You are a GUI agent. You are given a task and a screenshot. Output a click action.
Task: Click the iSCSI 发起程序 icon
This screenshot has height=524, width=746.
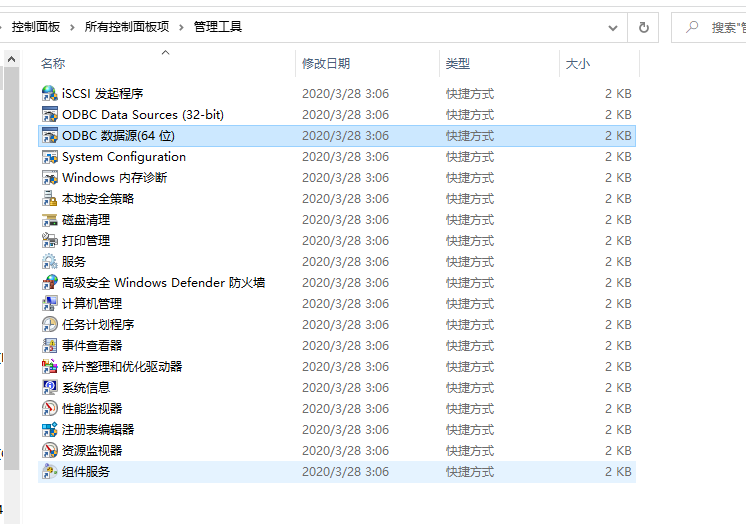click(x=49, y=94)
